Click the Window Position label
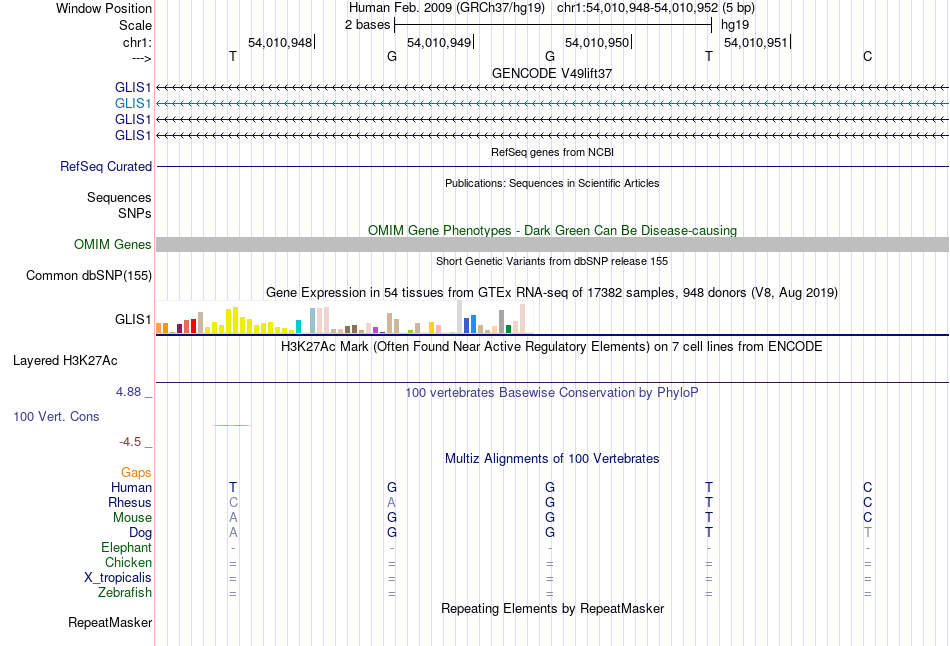The image size is (950, 646). point(104,8)
